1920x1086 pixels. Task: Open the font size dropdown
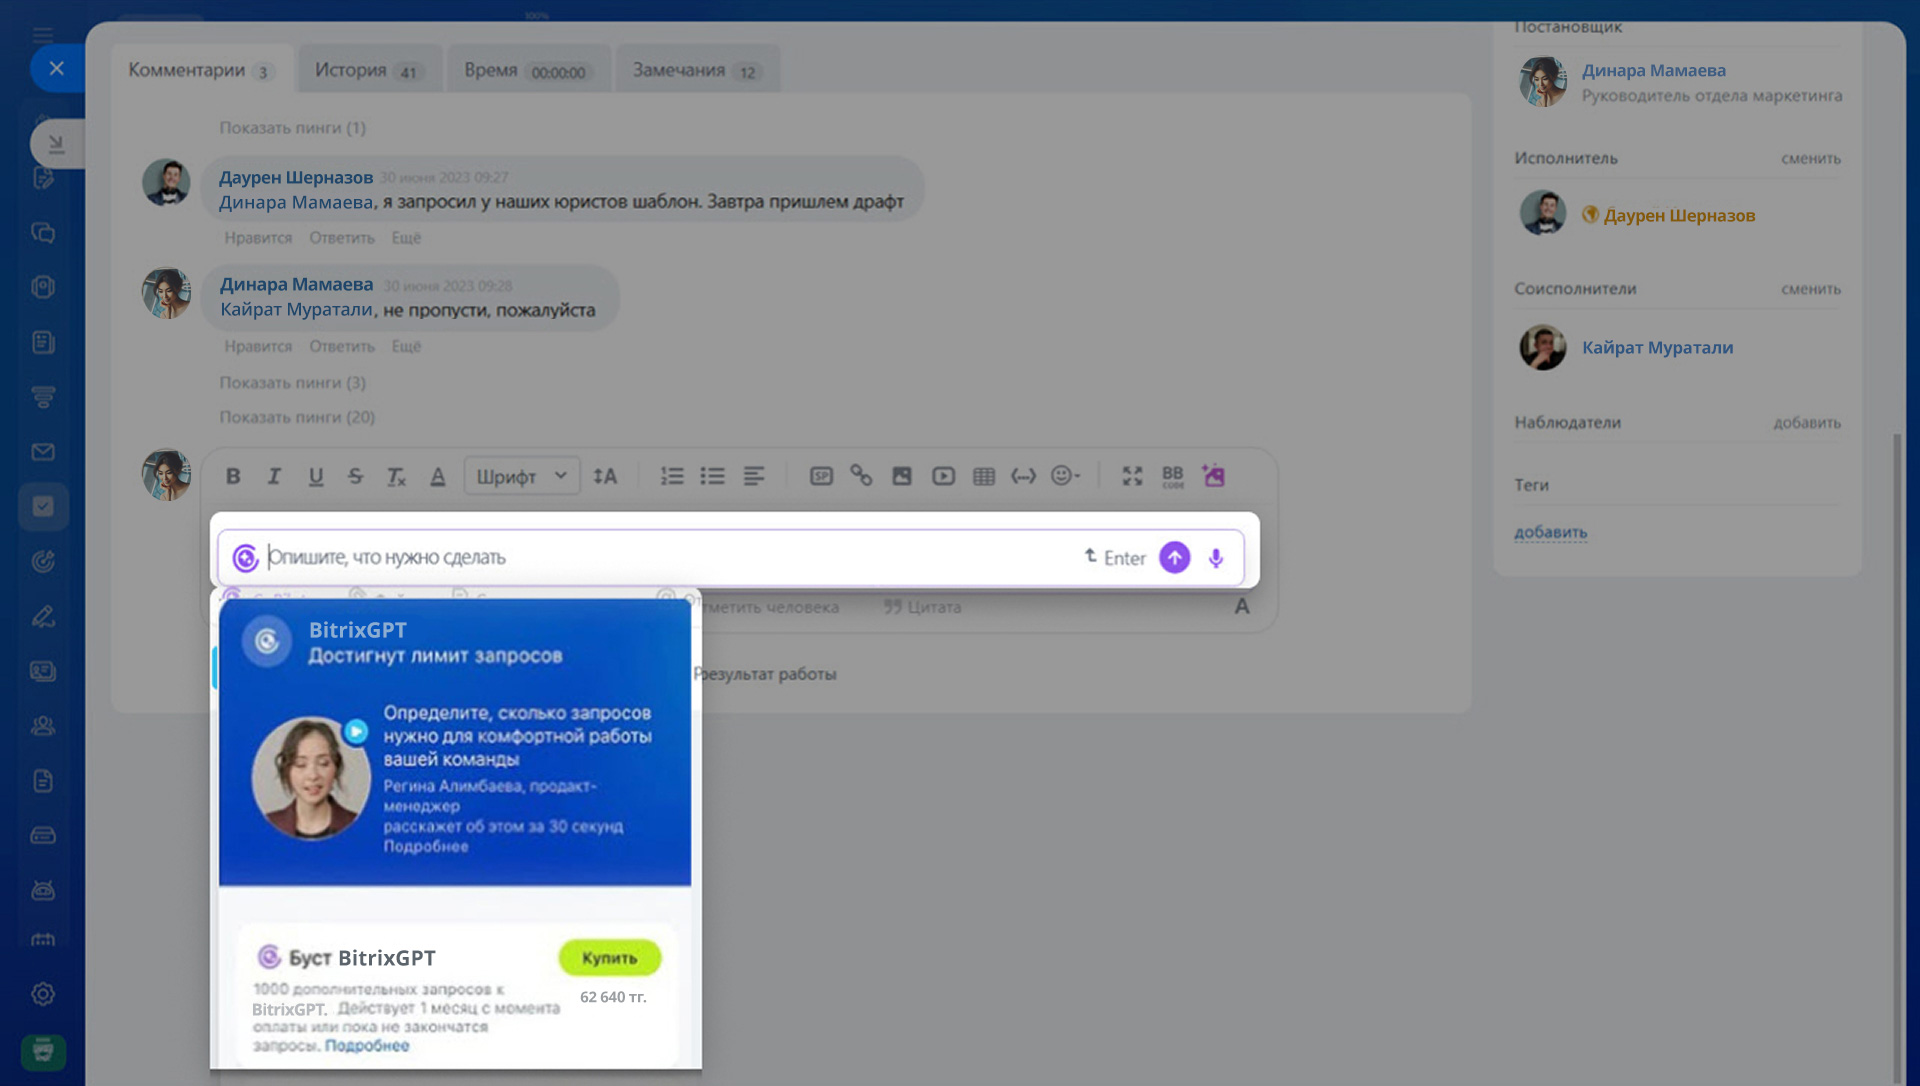pyautogui.click(x=605, y=477)
